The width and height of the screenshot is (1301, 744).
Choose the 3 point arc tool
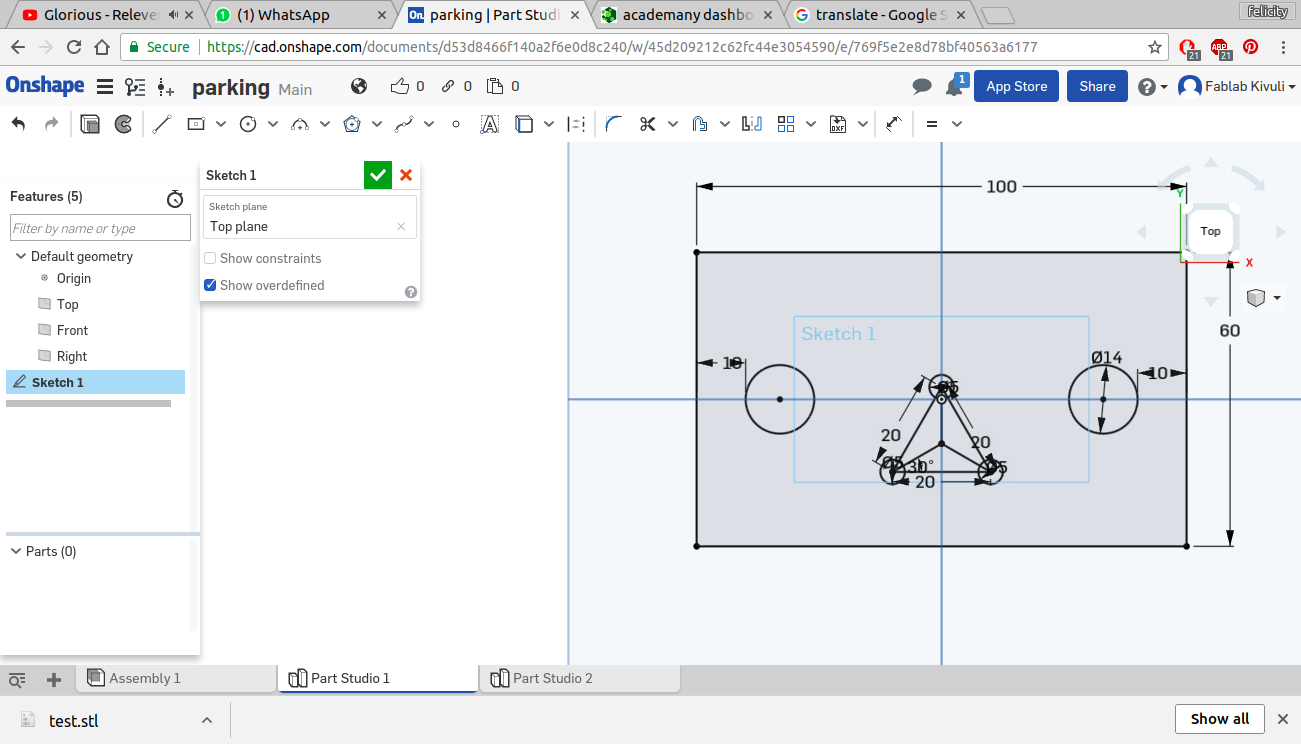(300, 124)
